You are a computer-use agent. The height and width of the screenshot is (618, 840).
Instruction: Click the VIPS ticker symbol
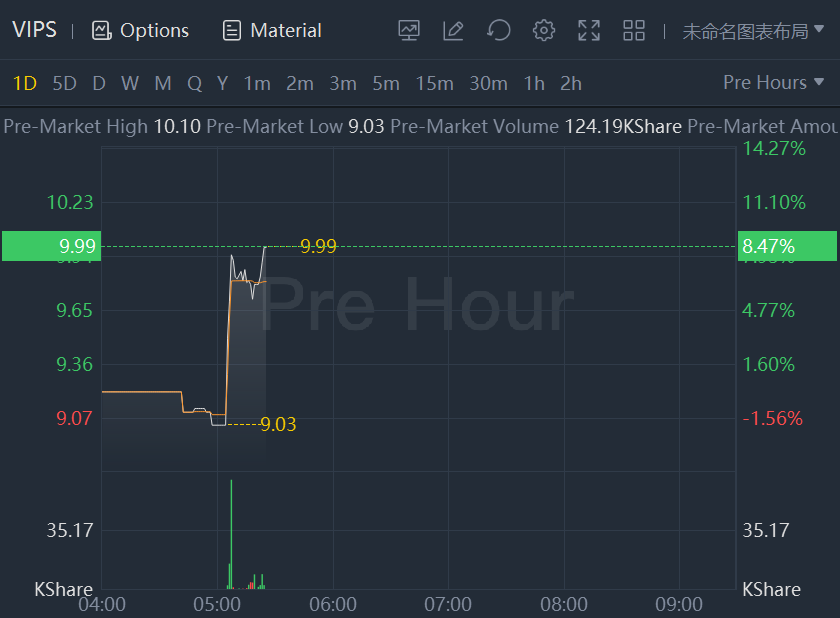pos(34,30)
